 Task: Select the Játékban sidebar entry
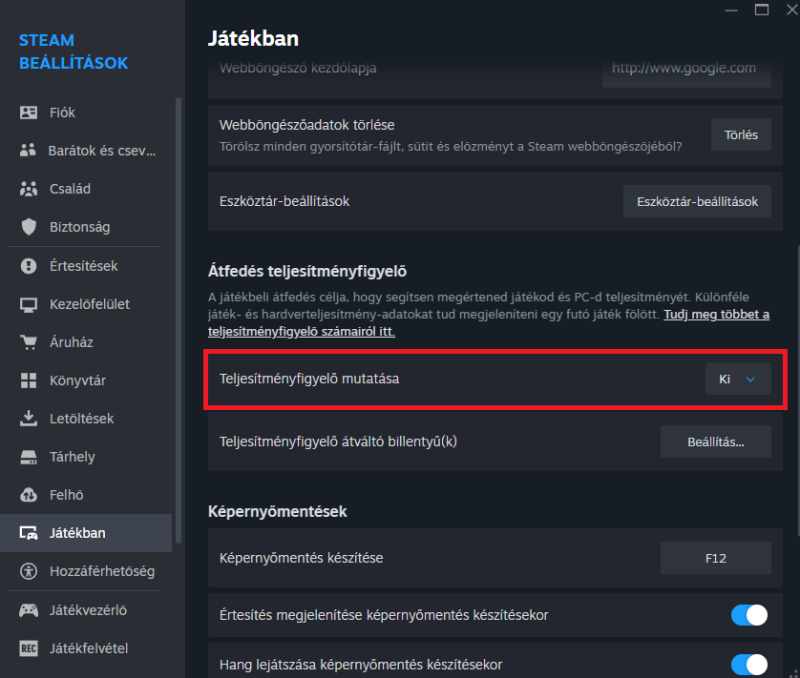(x=86, y=533)
